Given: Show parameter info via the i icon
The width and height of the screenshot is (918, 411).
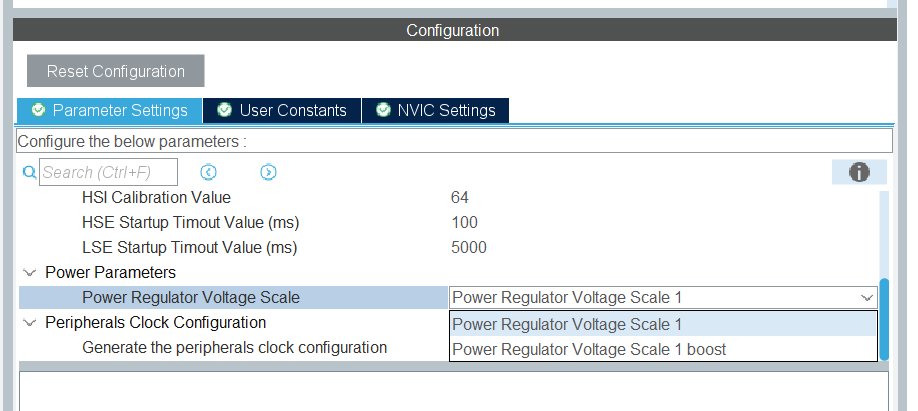Looking at the screenshot, I should pyautogui.click(x=859, y=172).
